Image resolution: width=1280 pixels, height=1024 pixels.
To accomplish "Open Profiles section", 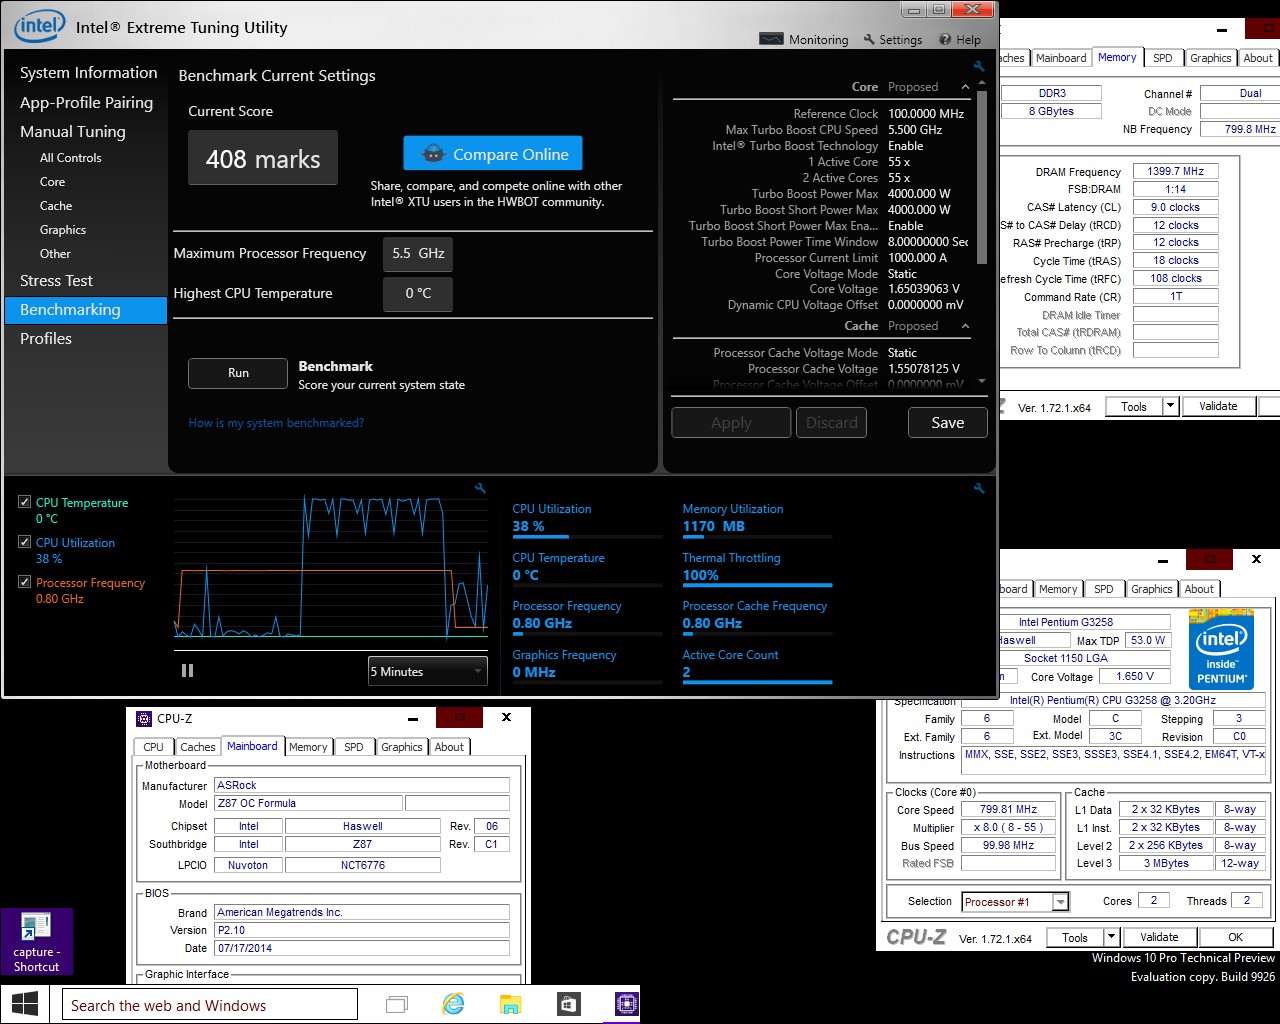I will tap(46, 339).
